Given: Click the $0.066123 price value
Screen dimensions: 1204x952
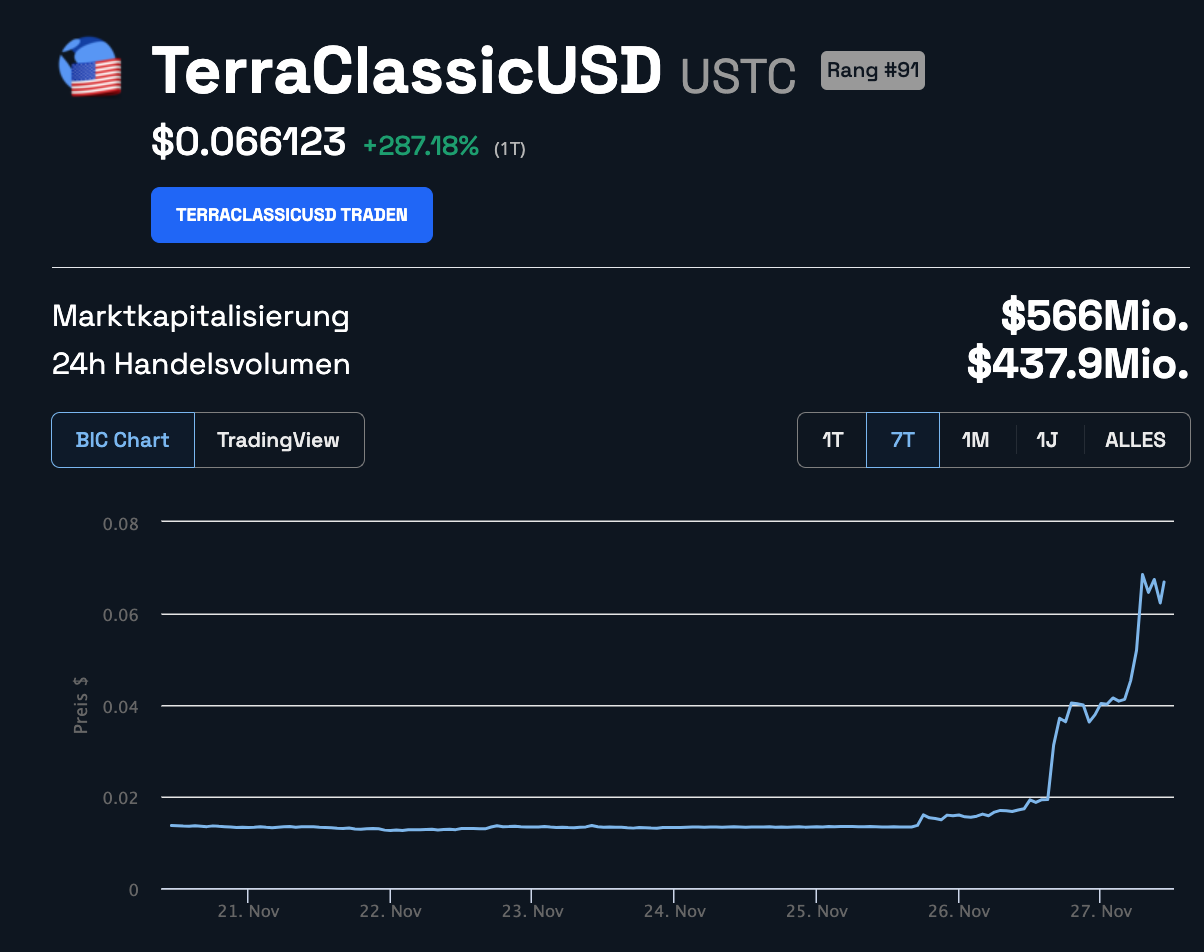Looking at the screenshot, I should pyautogui.click(x=248, y=143).
